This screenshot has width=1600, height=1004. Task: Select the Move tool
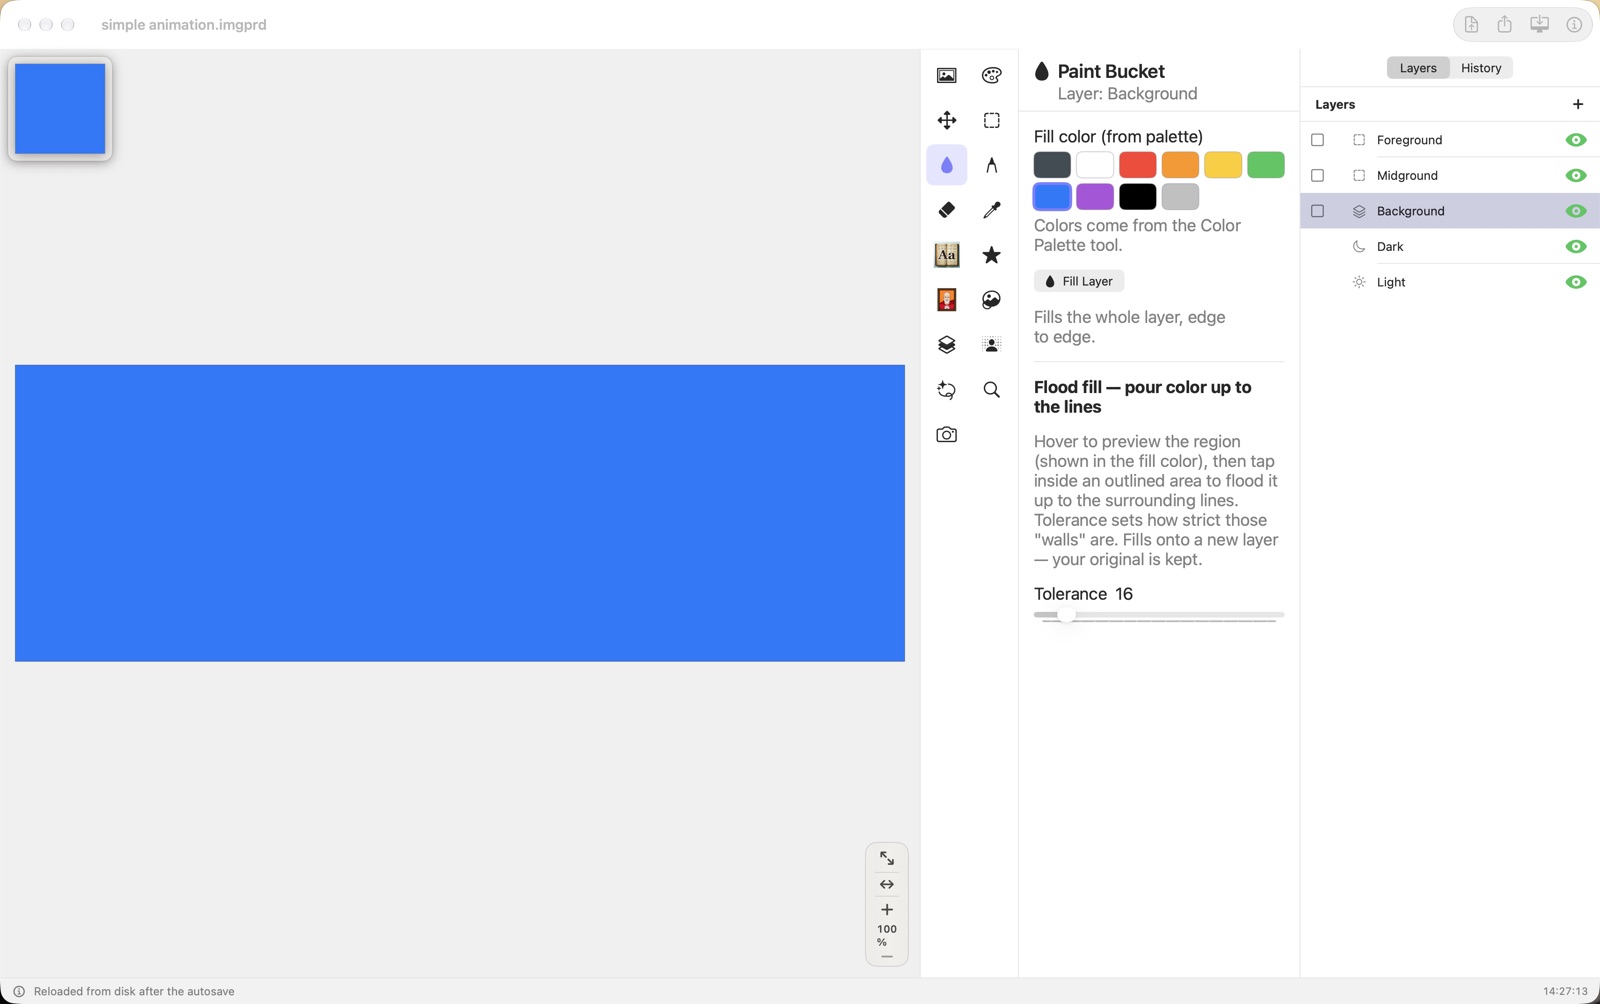[x=946, y=121]
